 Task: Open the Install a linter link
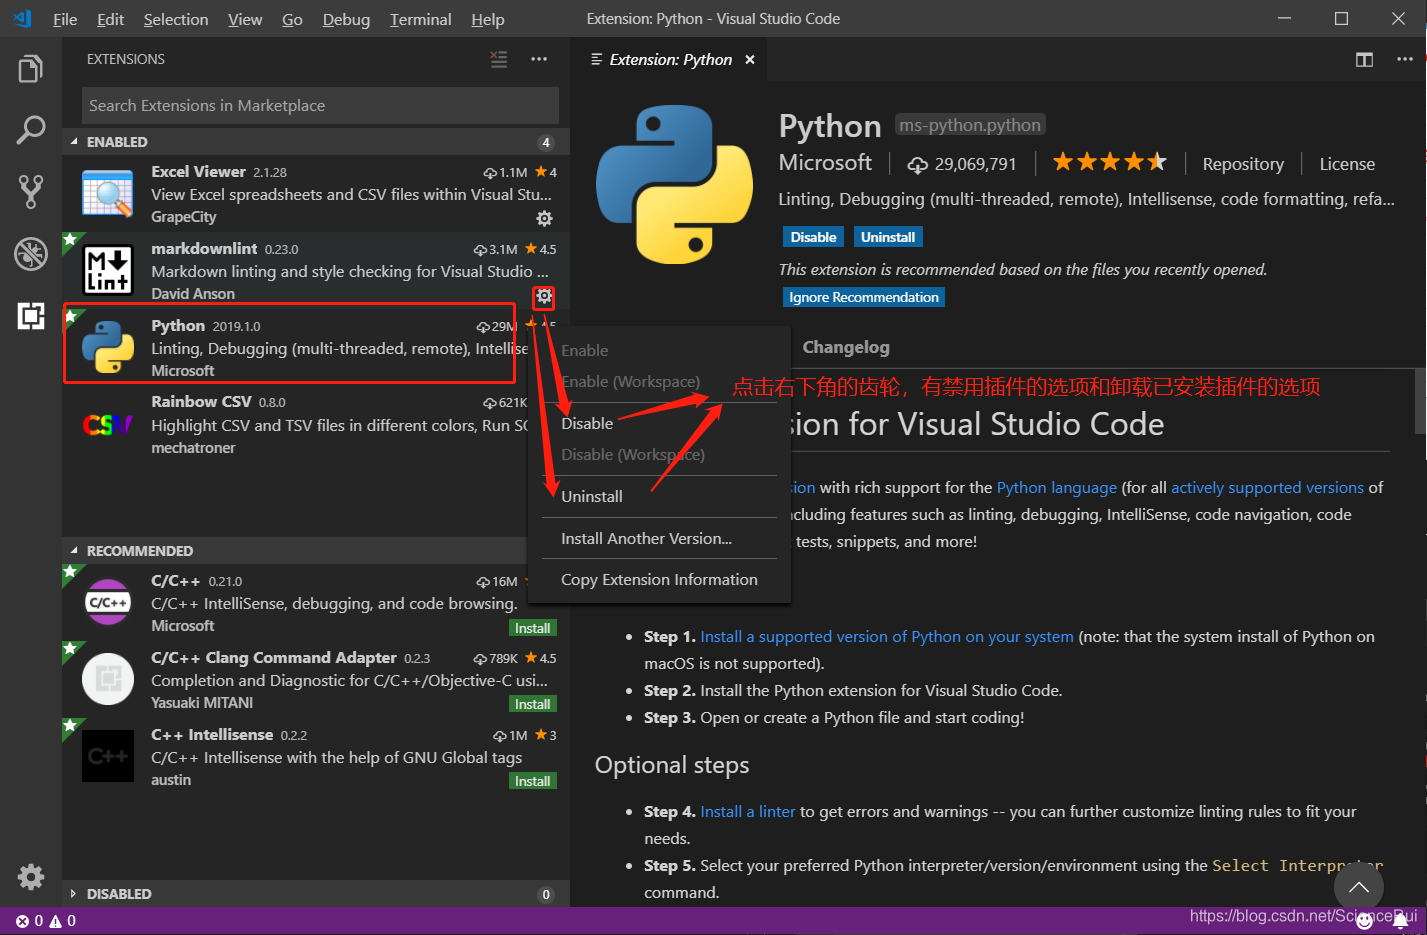[x=748, y=812]
